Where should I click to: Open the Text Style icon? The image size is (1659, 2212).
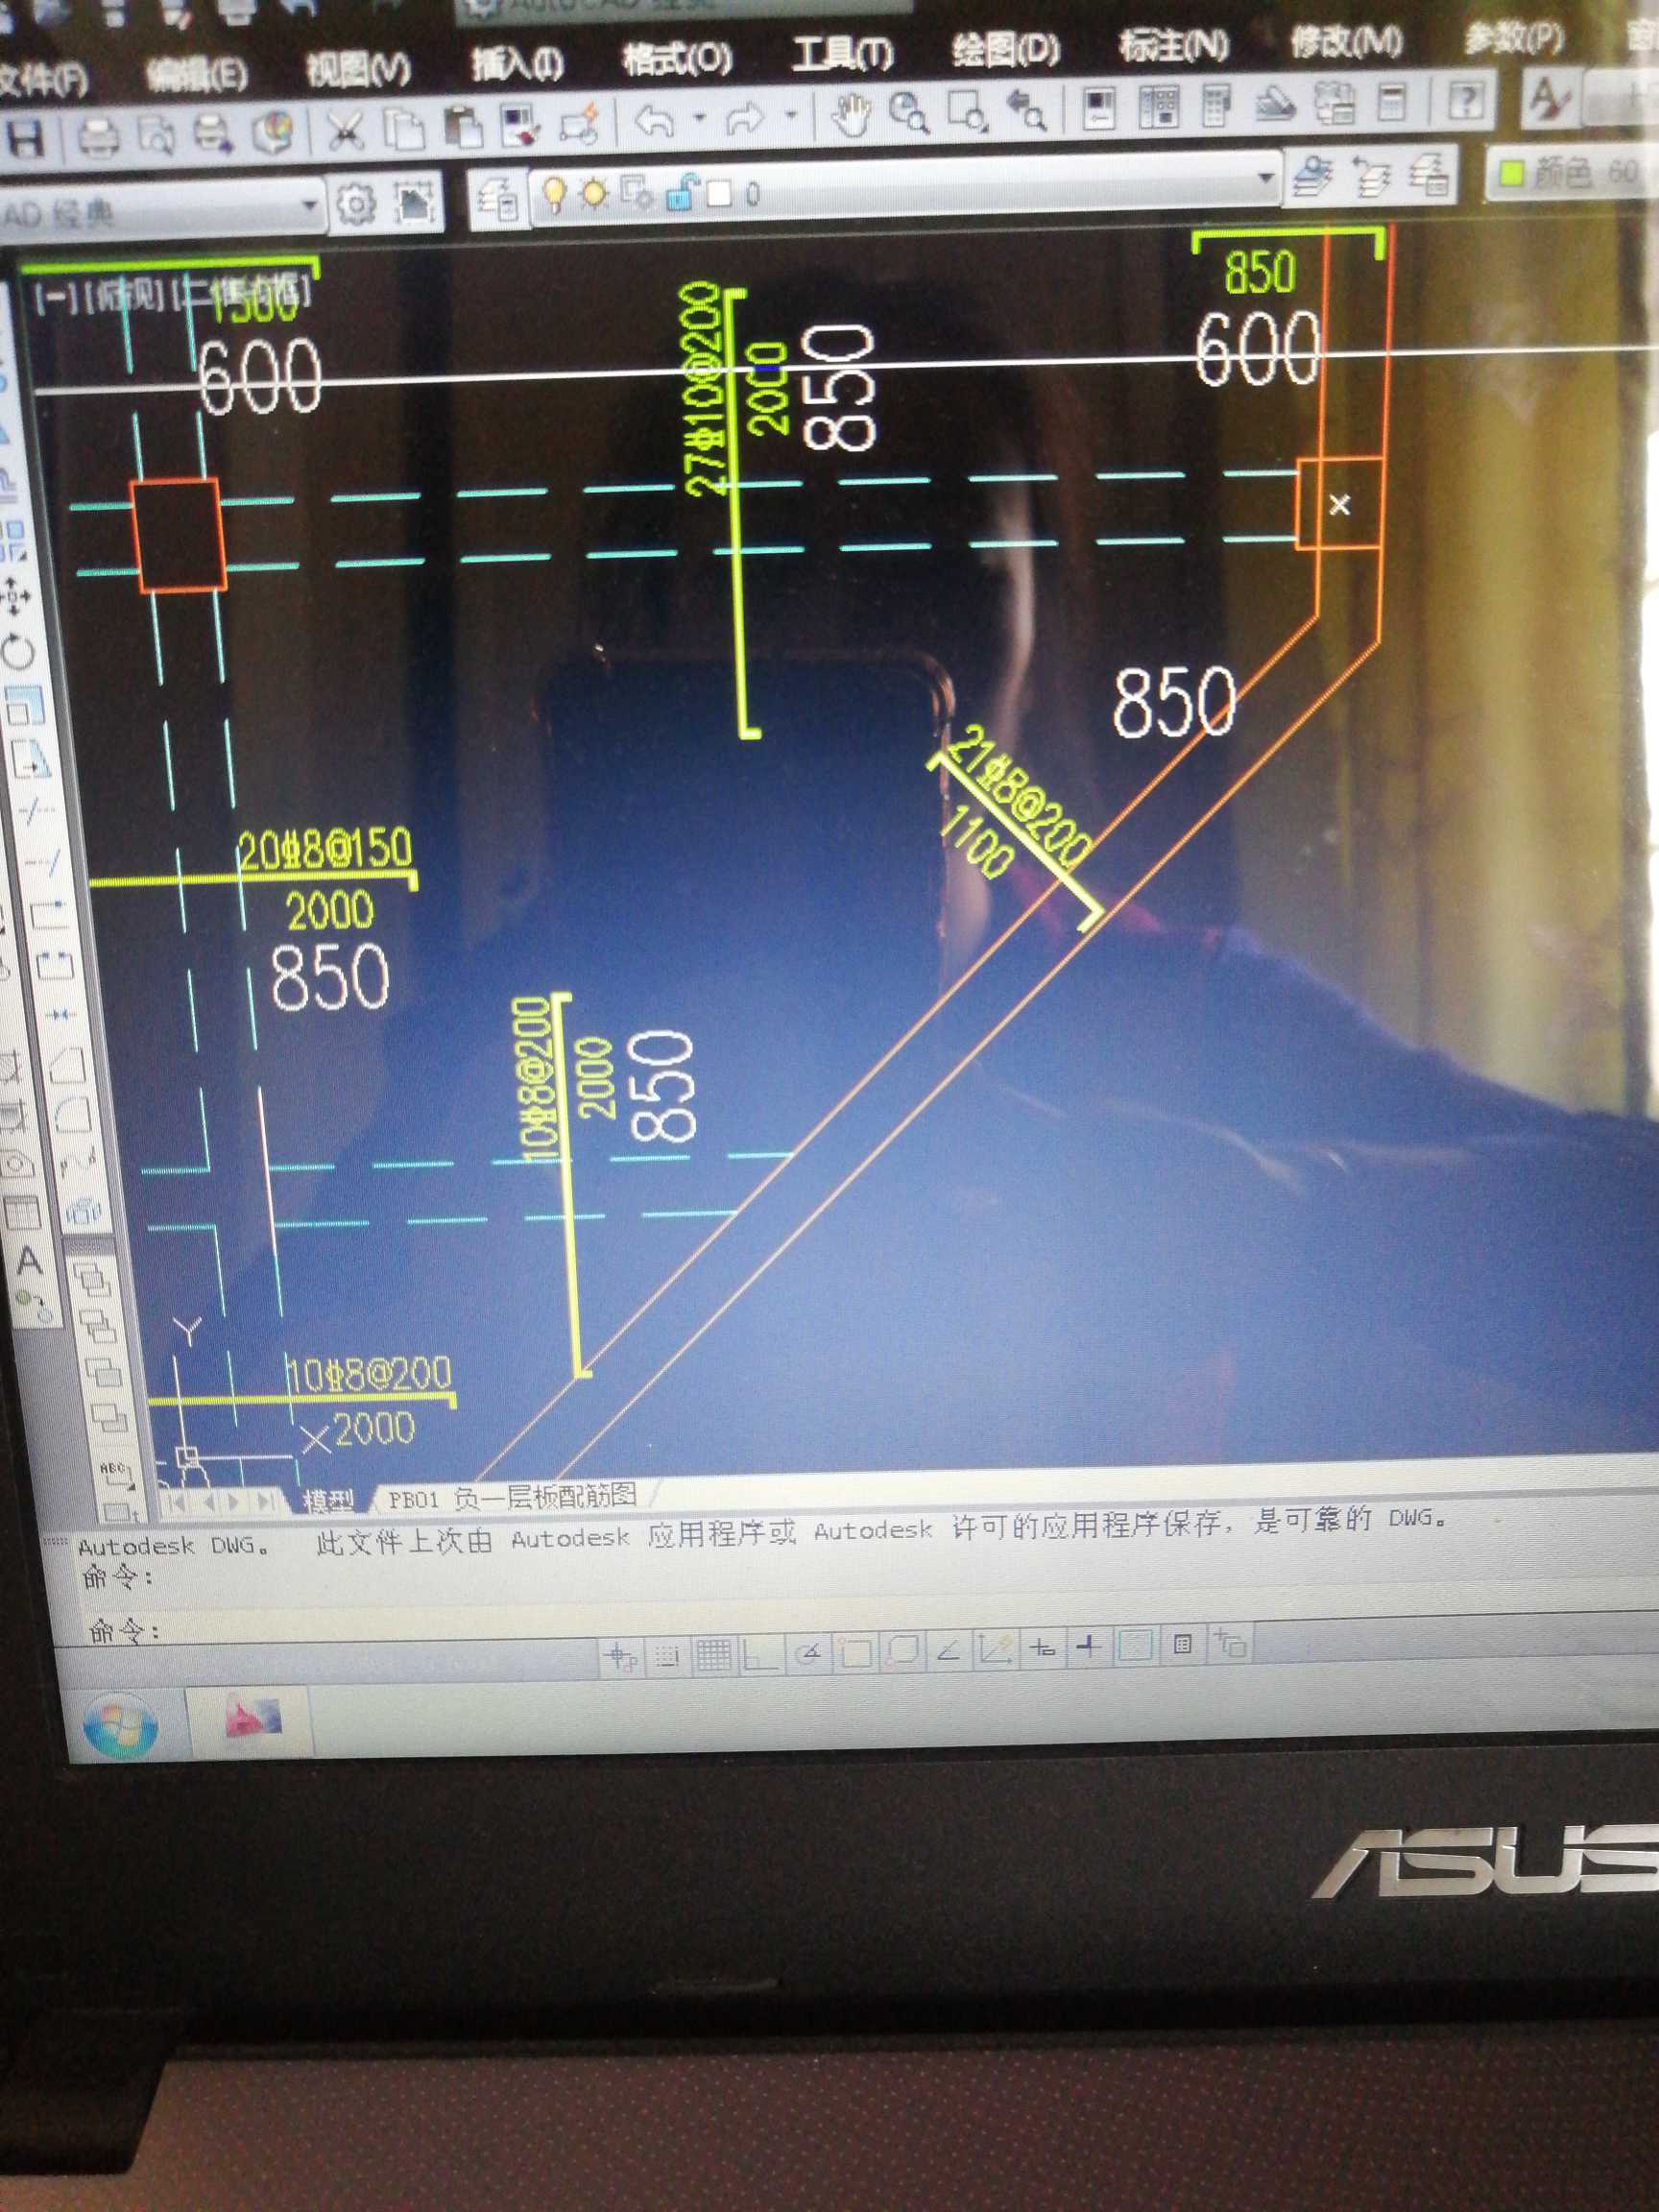[1550, 99]
